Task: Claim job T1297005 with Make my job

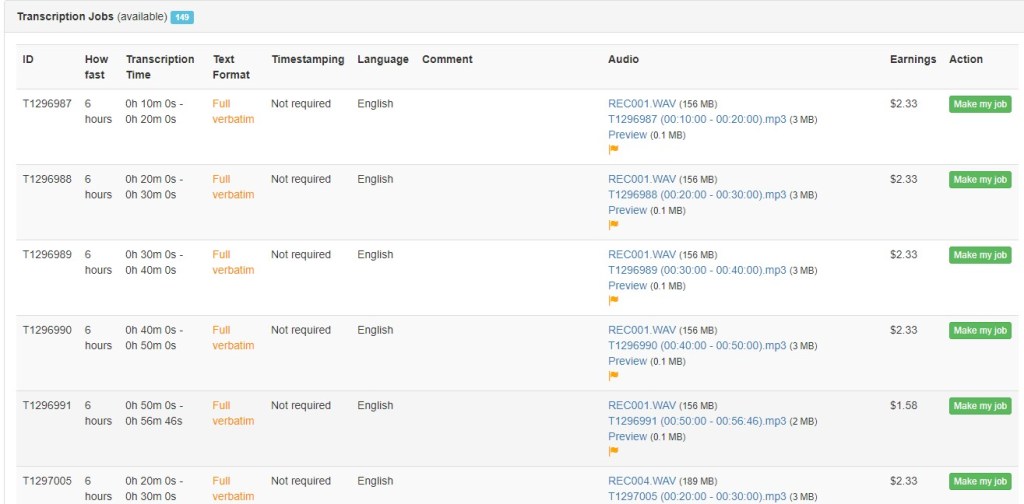Action: pos(980,481)
